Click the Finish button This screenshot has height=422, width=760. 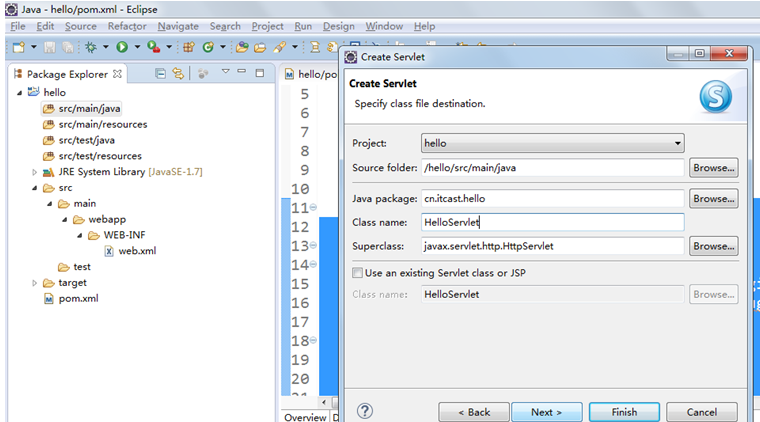624,412
